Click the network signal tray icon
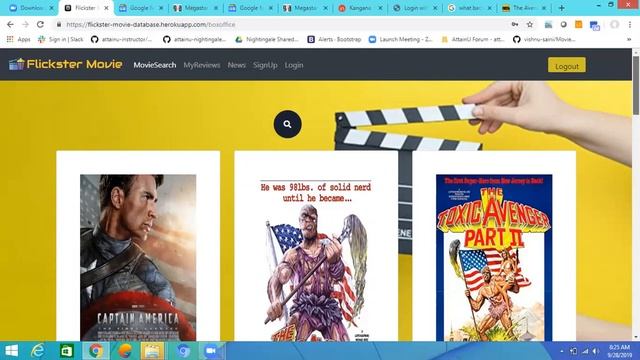Screen dimensions: 640x360 click(585, 351)
